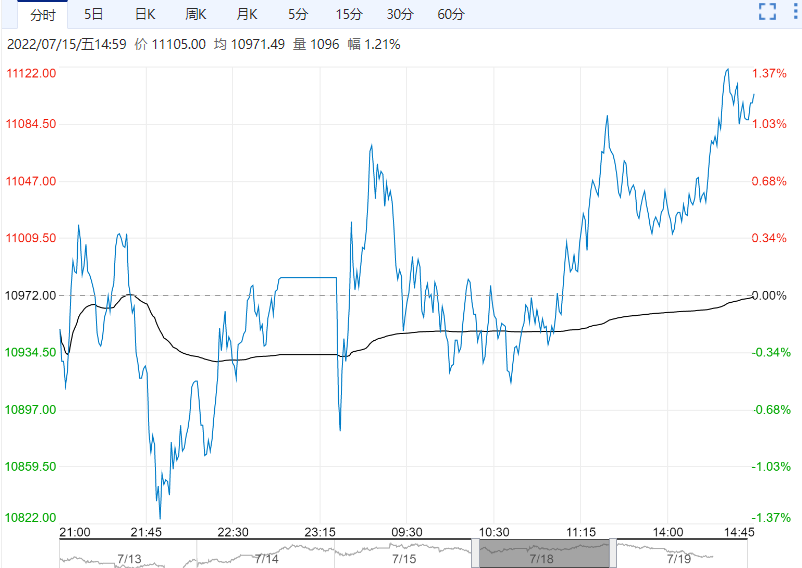This screenshot has width=802, height=568.
Task: Open the 日K daily candlestick tab
Action: tap(145, 14)
